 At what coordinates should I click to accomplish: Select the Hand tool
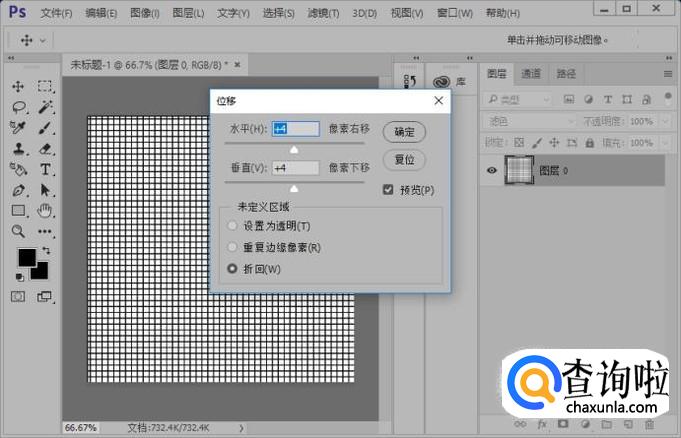(45, 210)
